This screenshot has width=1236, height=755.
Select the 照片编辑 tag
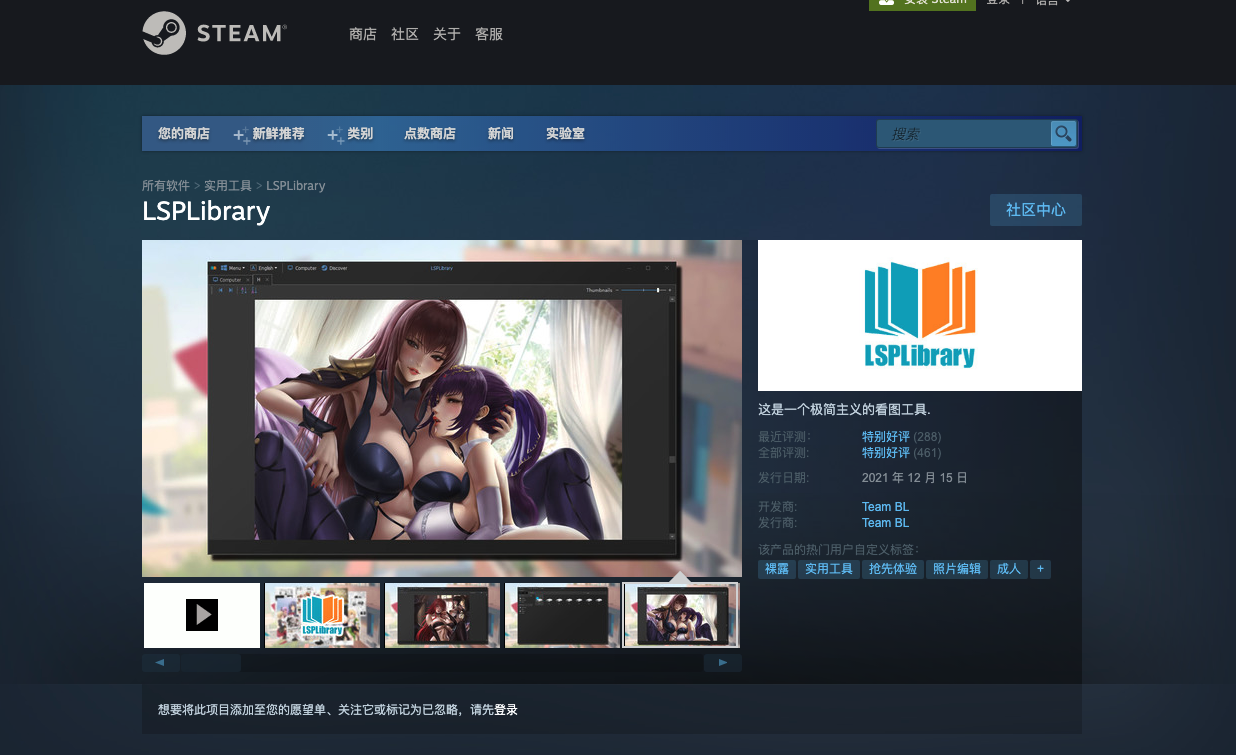pyautogui.click(x=957, y=569)
